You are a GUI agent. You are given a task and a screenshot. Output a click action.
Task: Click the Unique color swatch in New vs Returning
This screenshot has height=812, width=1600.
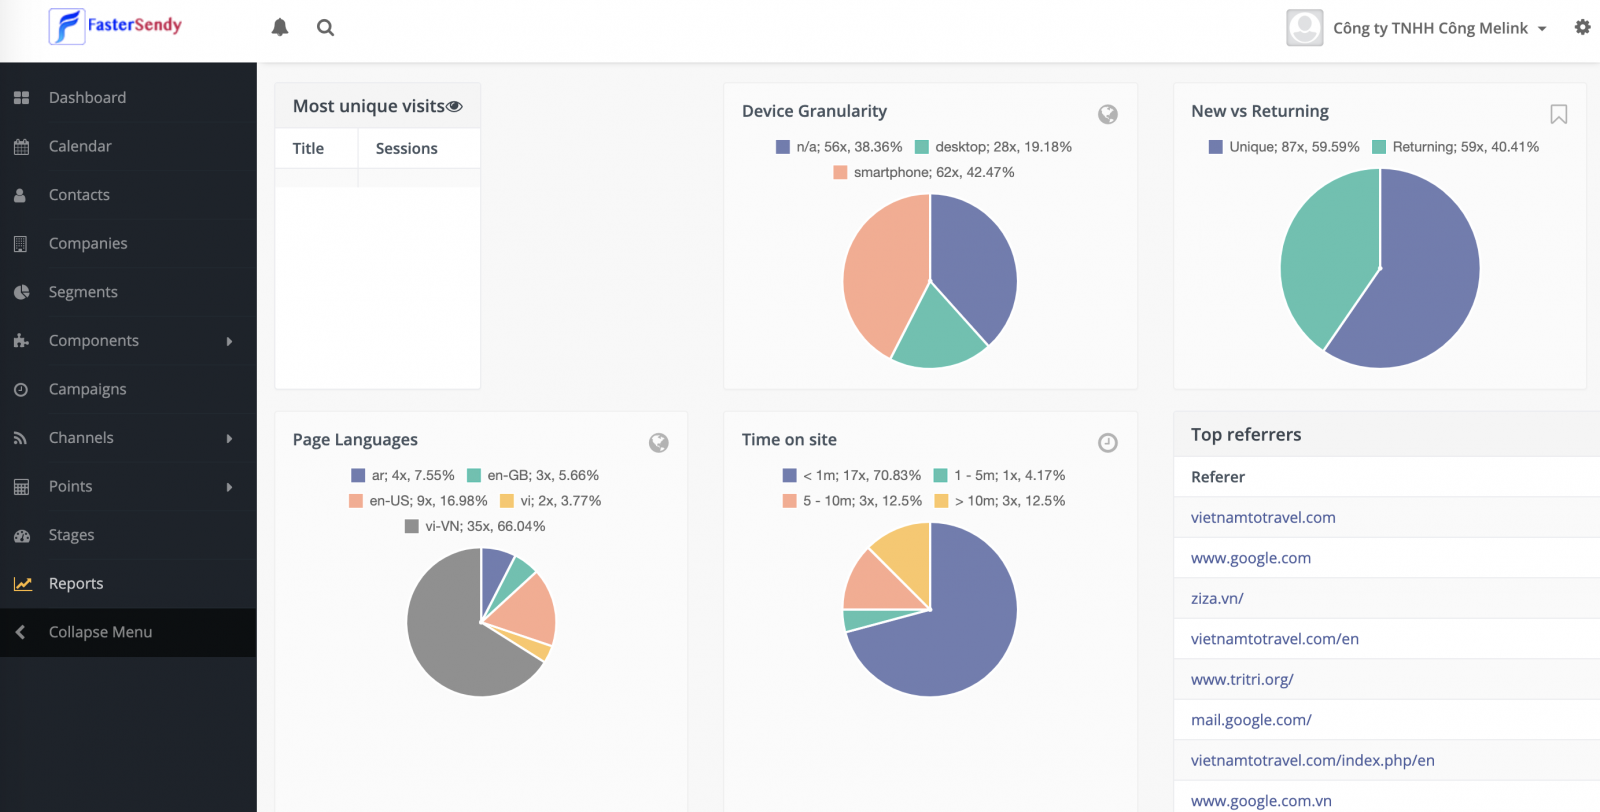point(1216,147)
